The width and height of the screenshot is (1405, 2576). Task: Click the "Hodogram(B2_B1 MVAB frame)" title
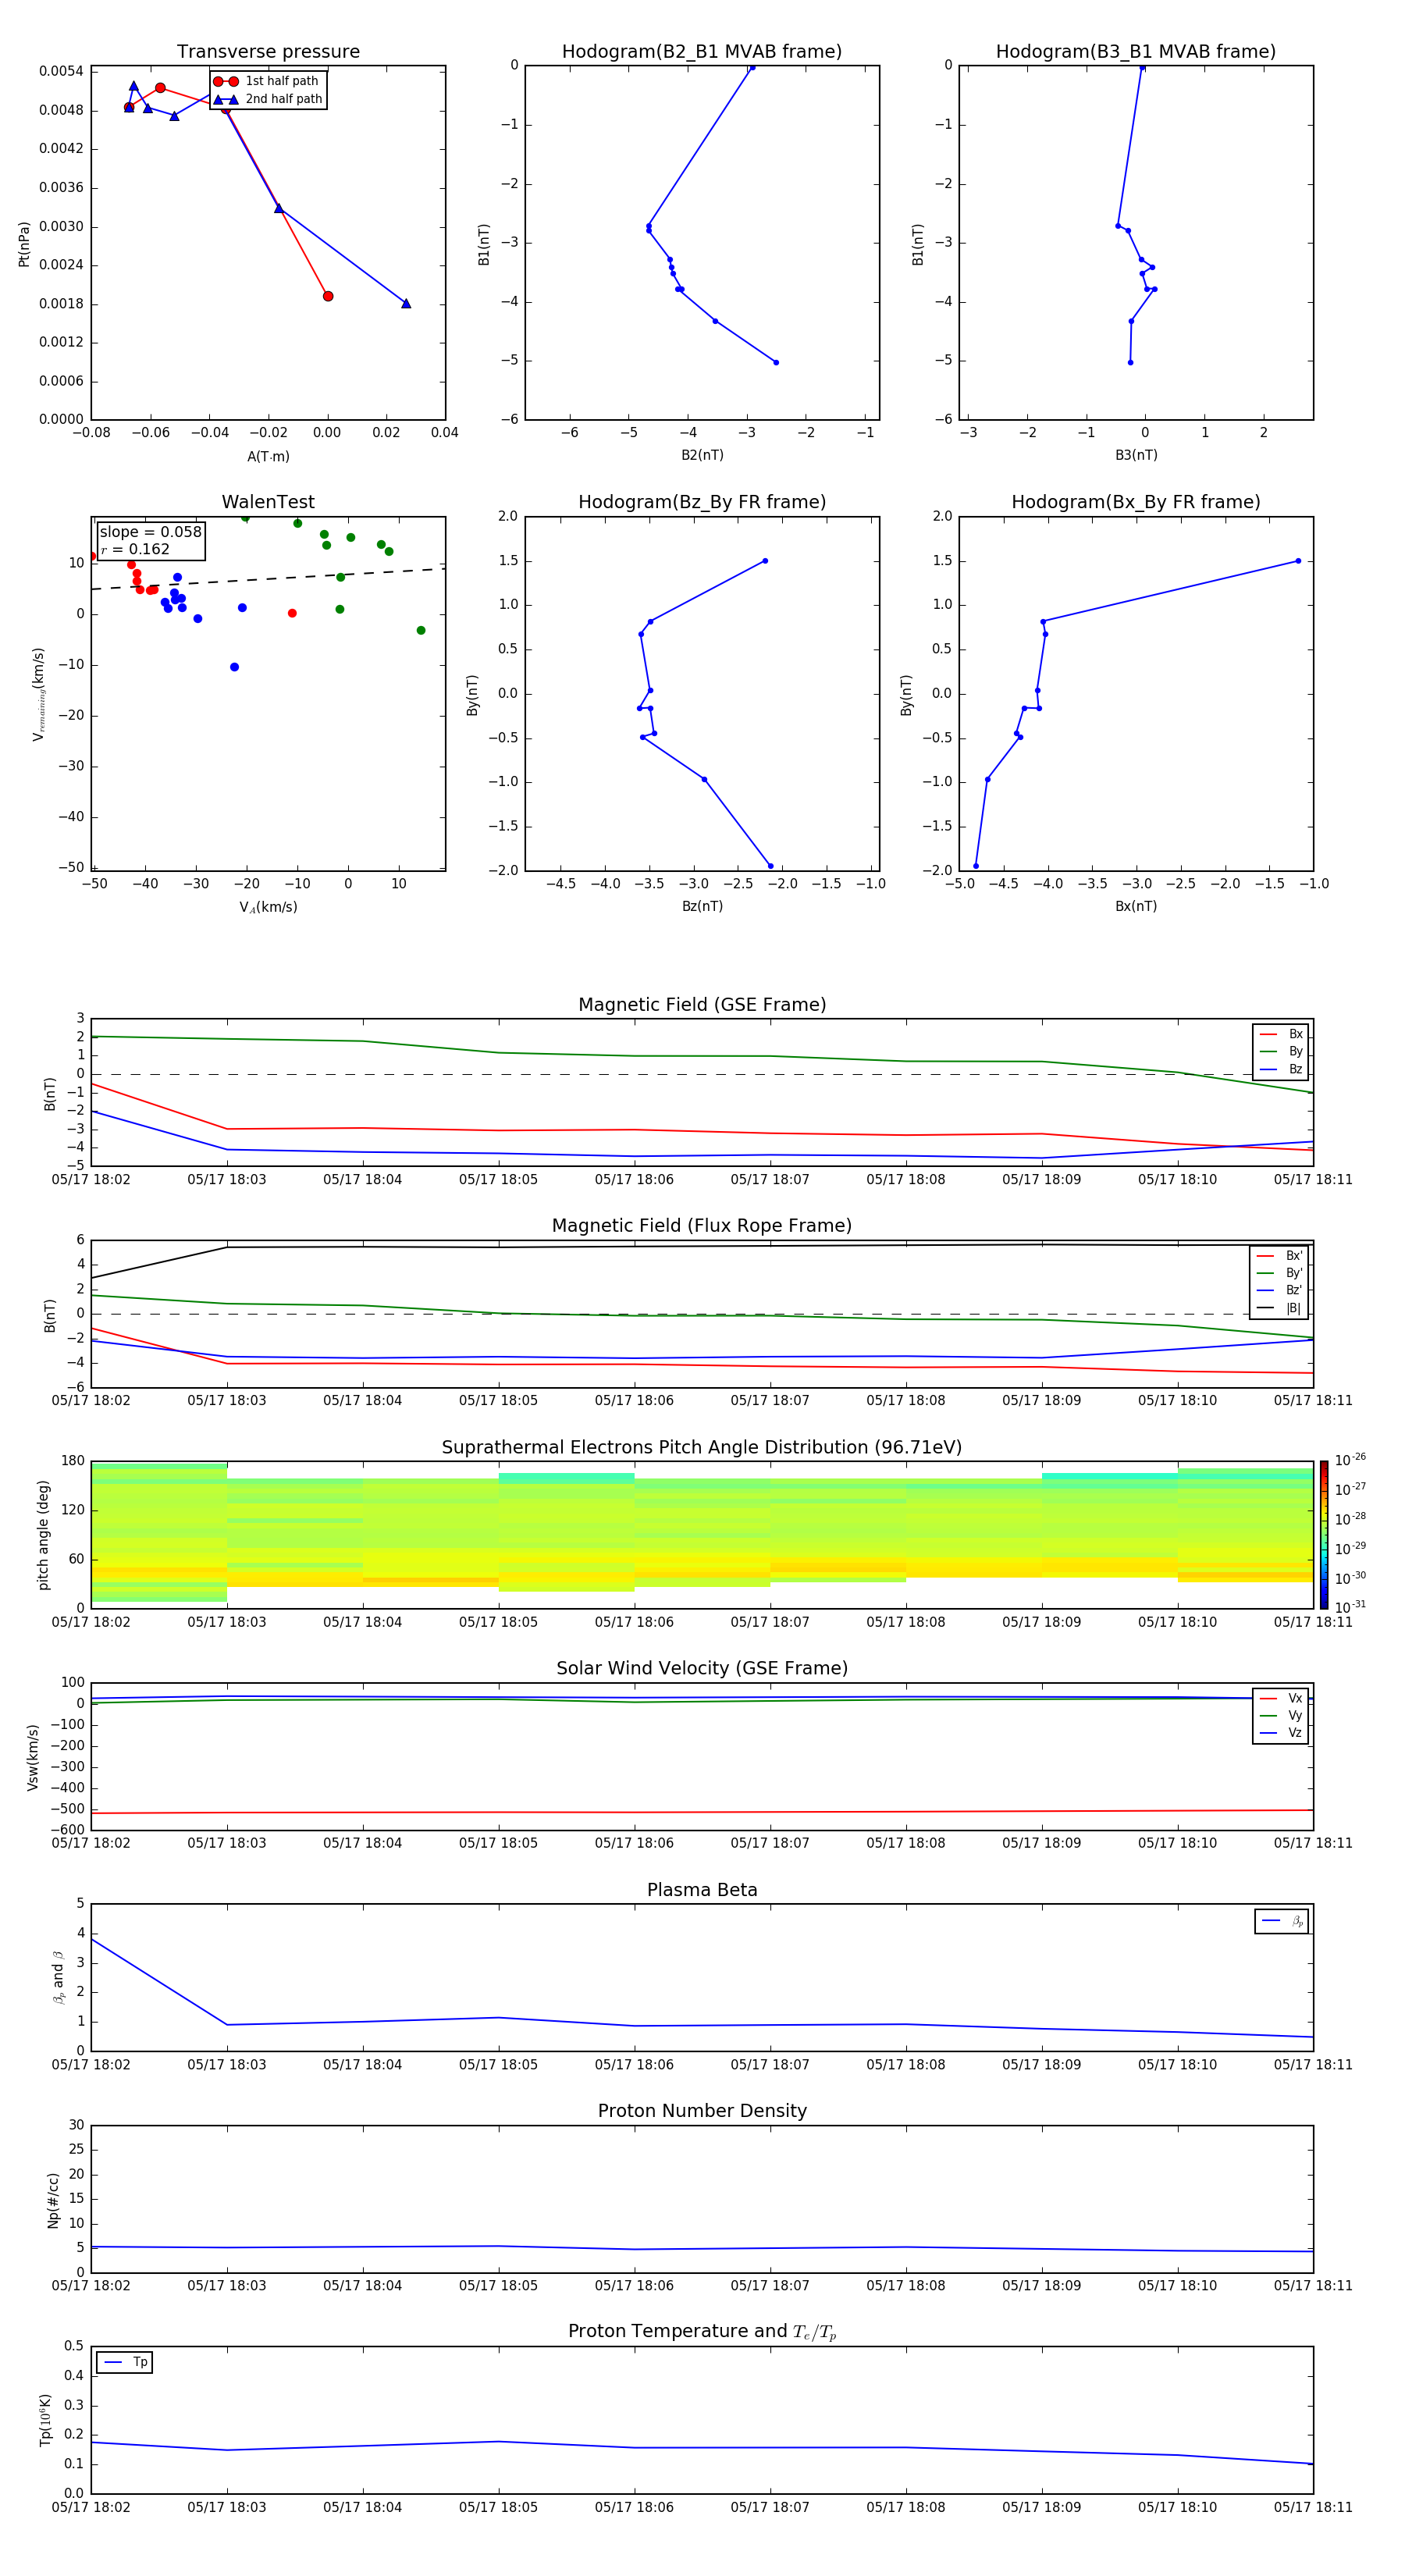[x=702, y=52]
